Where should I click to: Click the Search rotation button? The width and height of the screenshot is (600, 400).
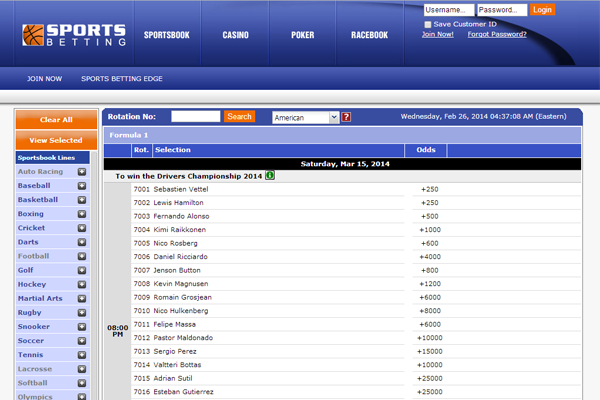point(240,116)
